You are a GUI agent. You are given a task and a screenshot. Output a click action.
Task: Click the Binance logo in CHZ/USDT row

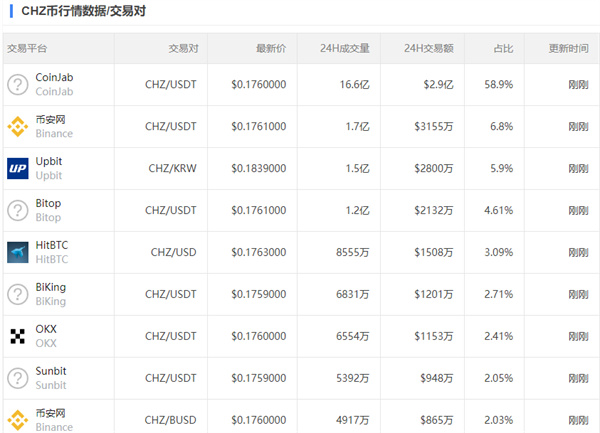[18, 126]
